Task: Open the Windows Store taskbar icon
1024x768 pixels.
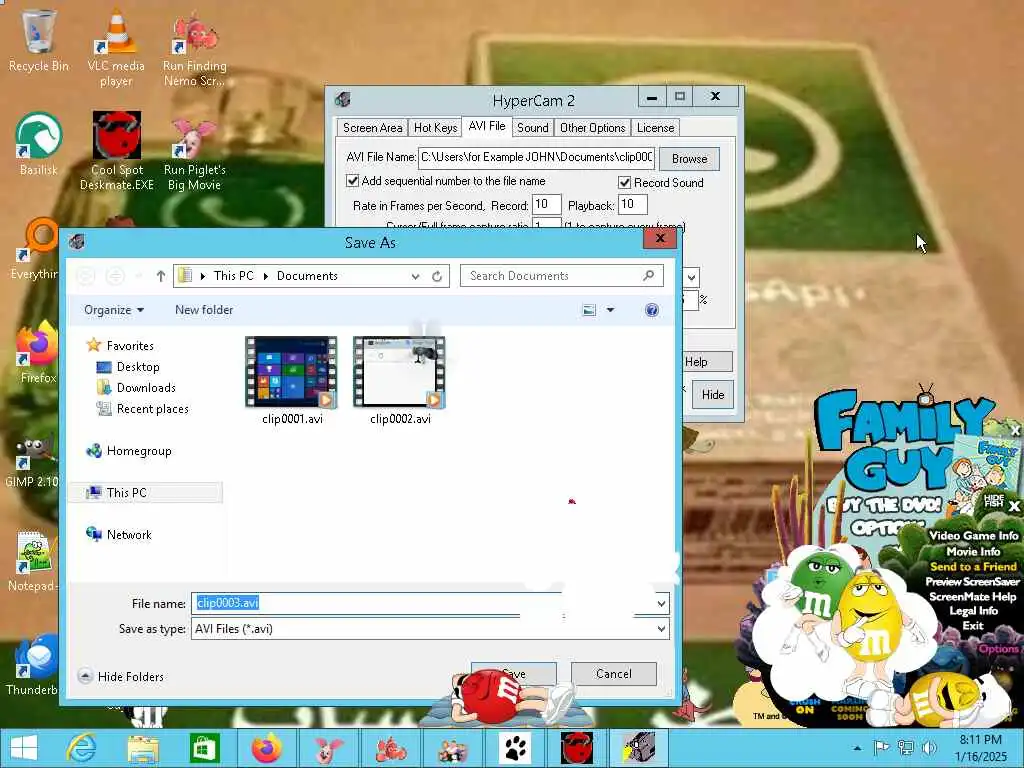Action: coord(204,748)
